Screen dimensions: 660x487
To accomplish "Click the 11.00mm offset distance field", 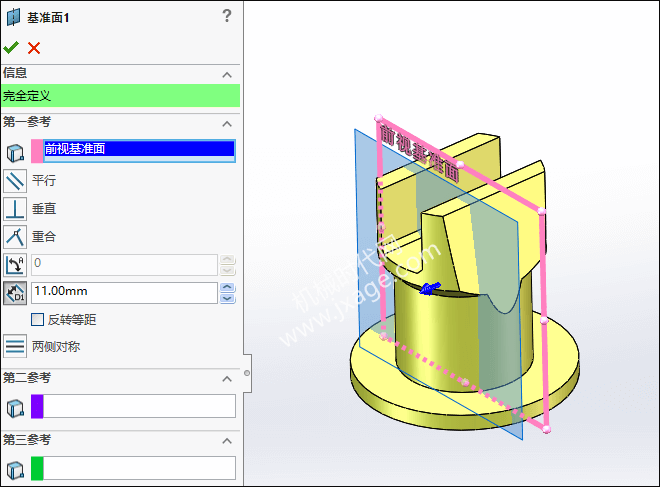I will (124, 293).
